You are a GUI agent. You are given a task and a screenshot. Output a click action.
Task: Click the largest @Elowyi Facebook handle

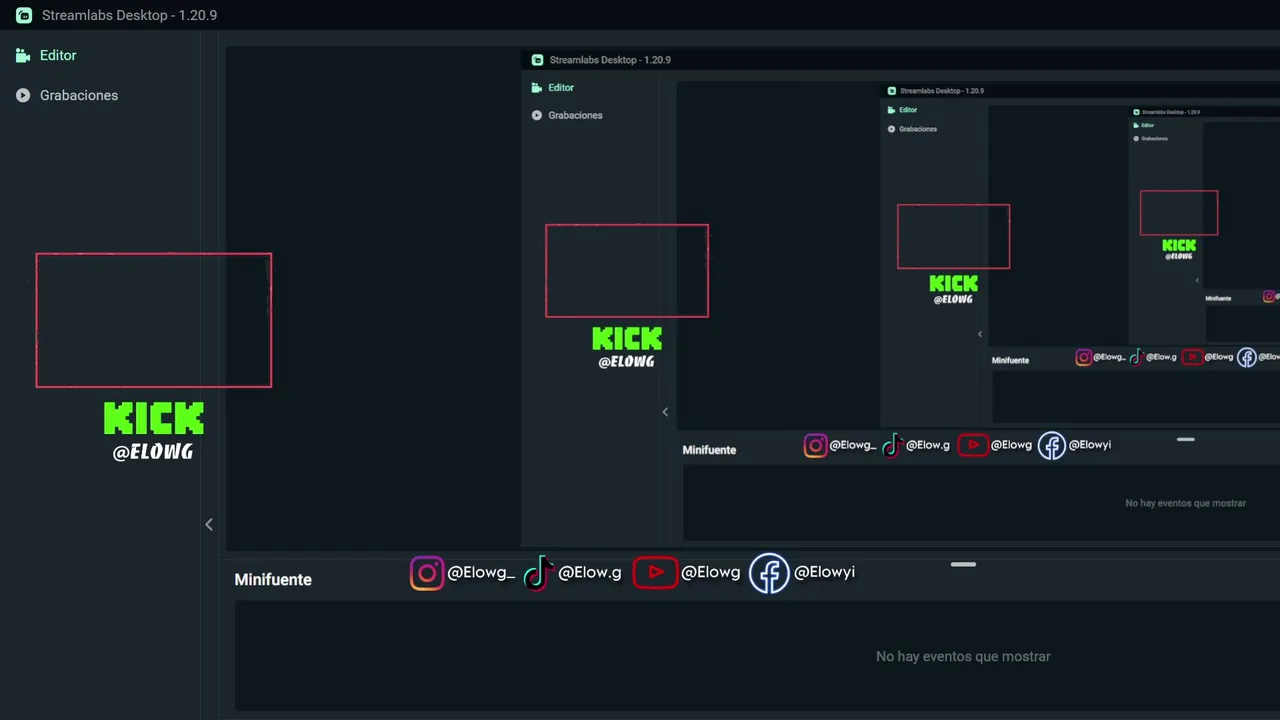pos(824,573)
